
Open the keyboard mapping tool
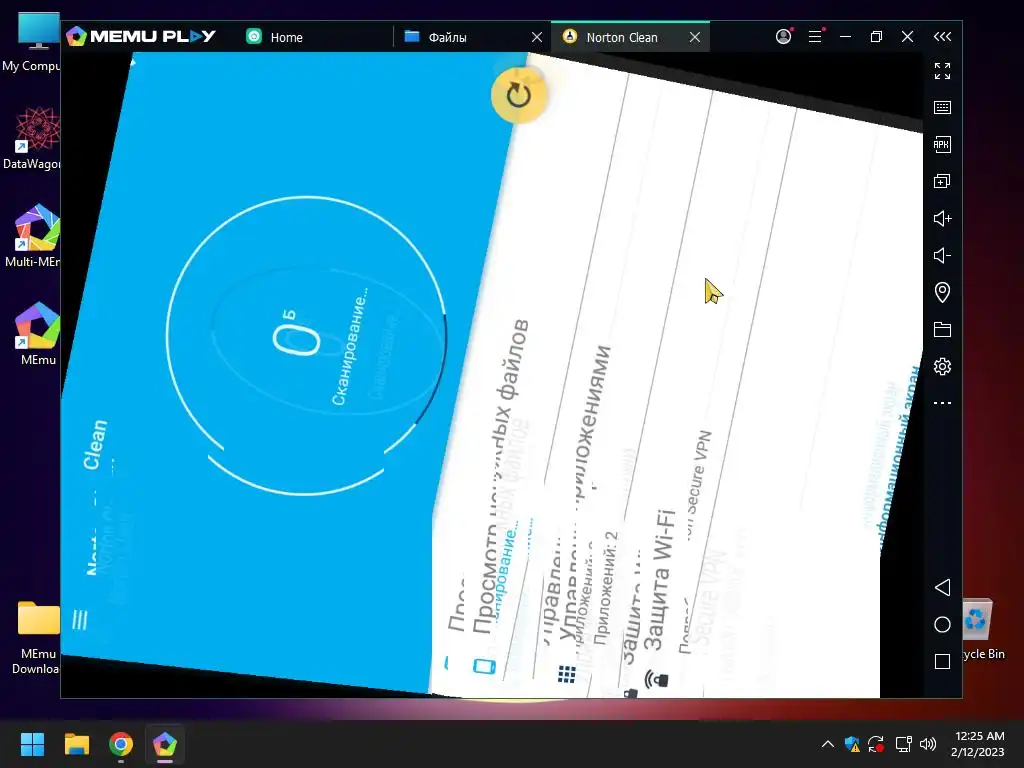tap(942, 107)
